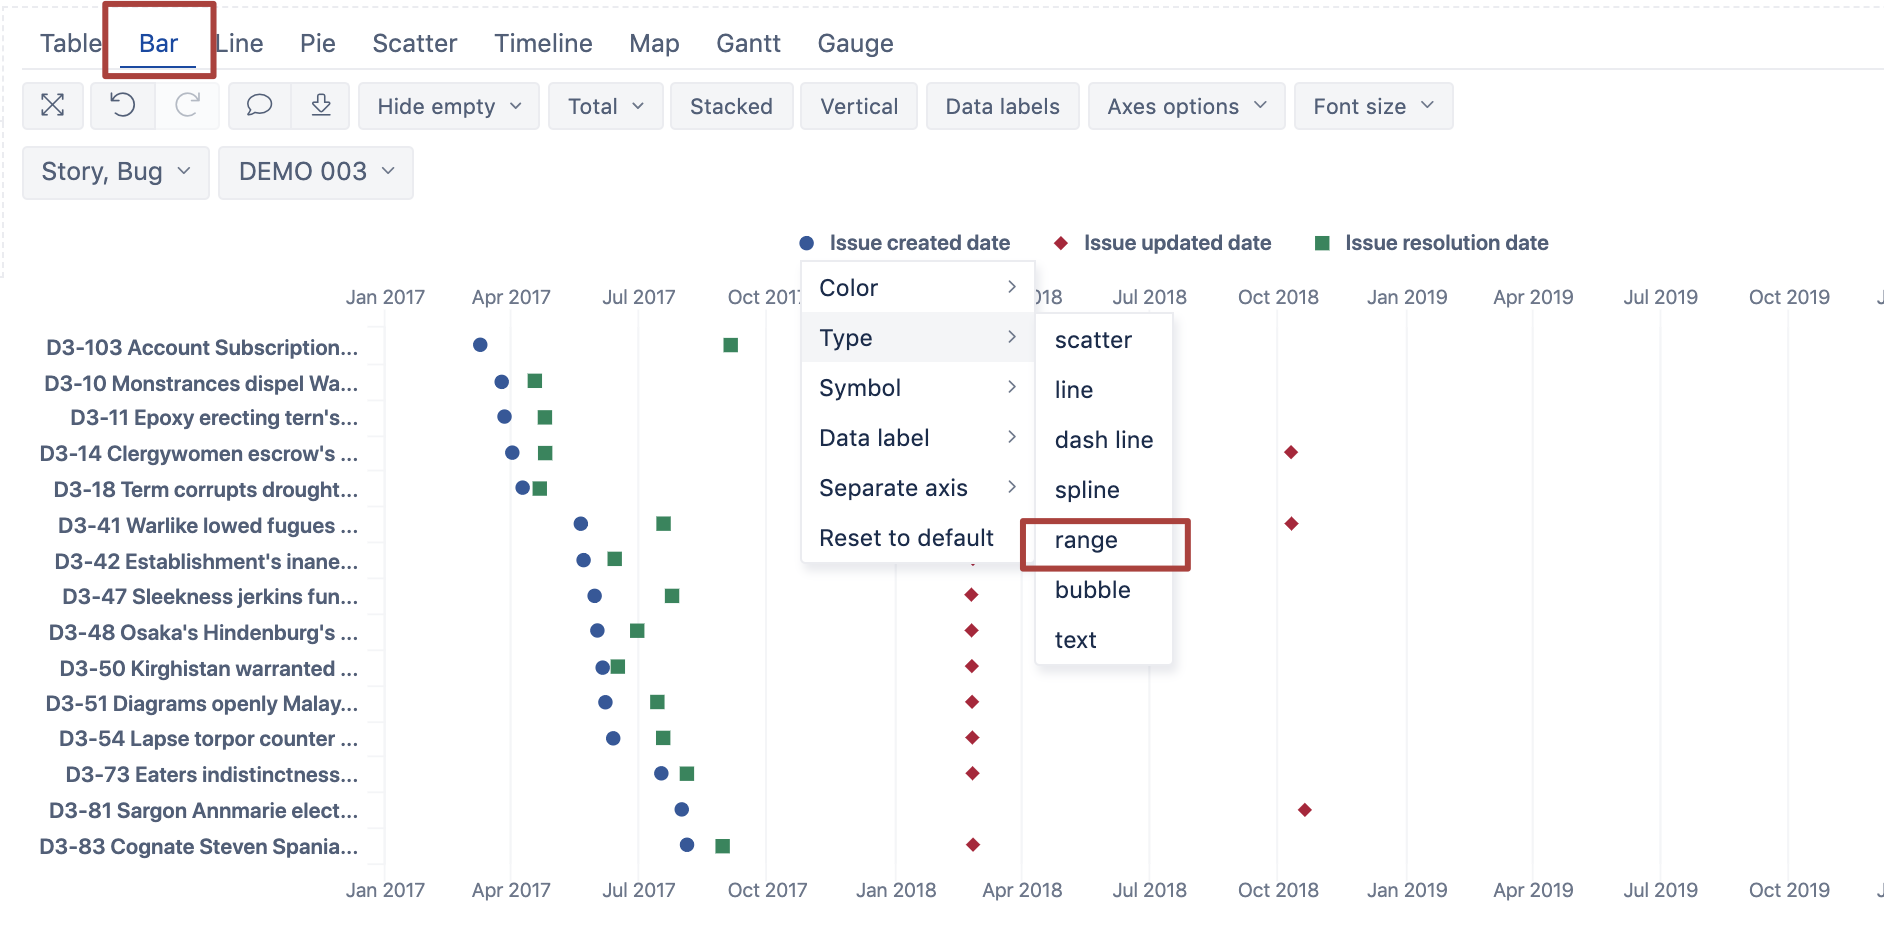Redo the last chart change
The image size is (1884, 936).
(187, 105)
